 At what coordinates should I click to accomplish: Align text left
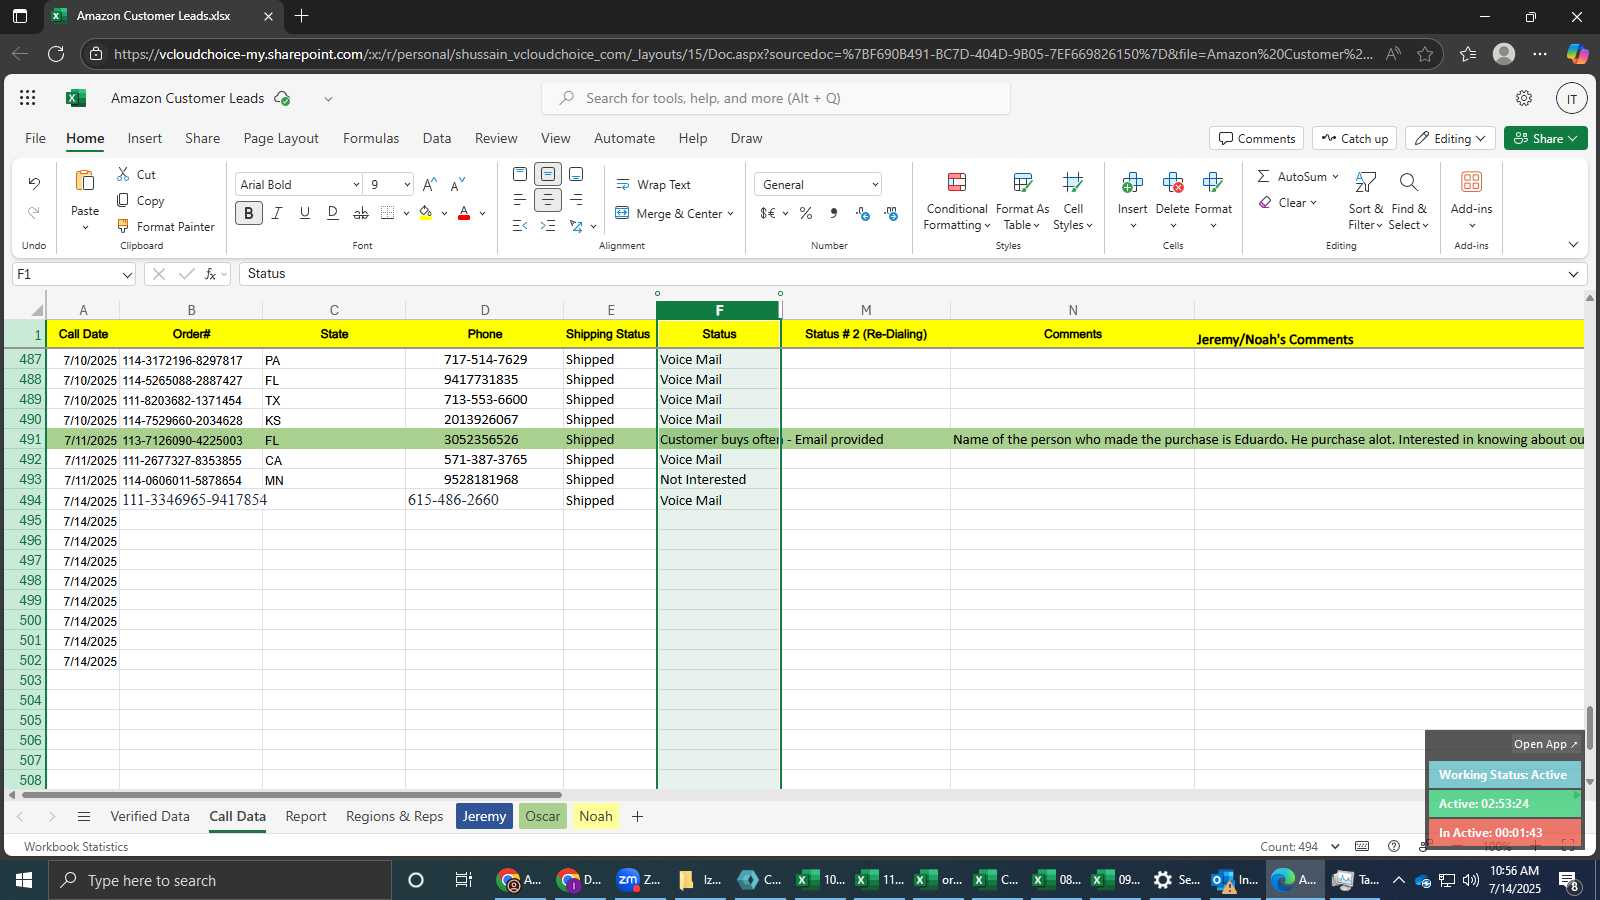(520, 200)
